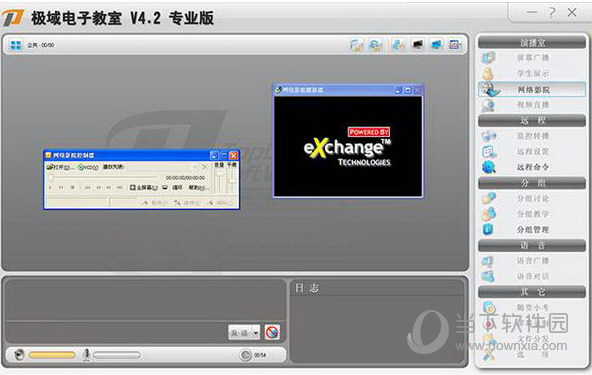This screenshot has width=592, height=375.
Task: Start 语音对话 voice chat
Action: (x=532, y=276)
